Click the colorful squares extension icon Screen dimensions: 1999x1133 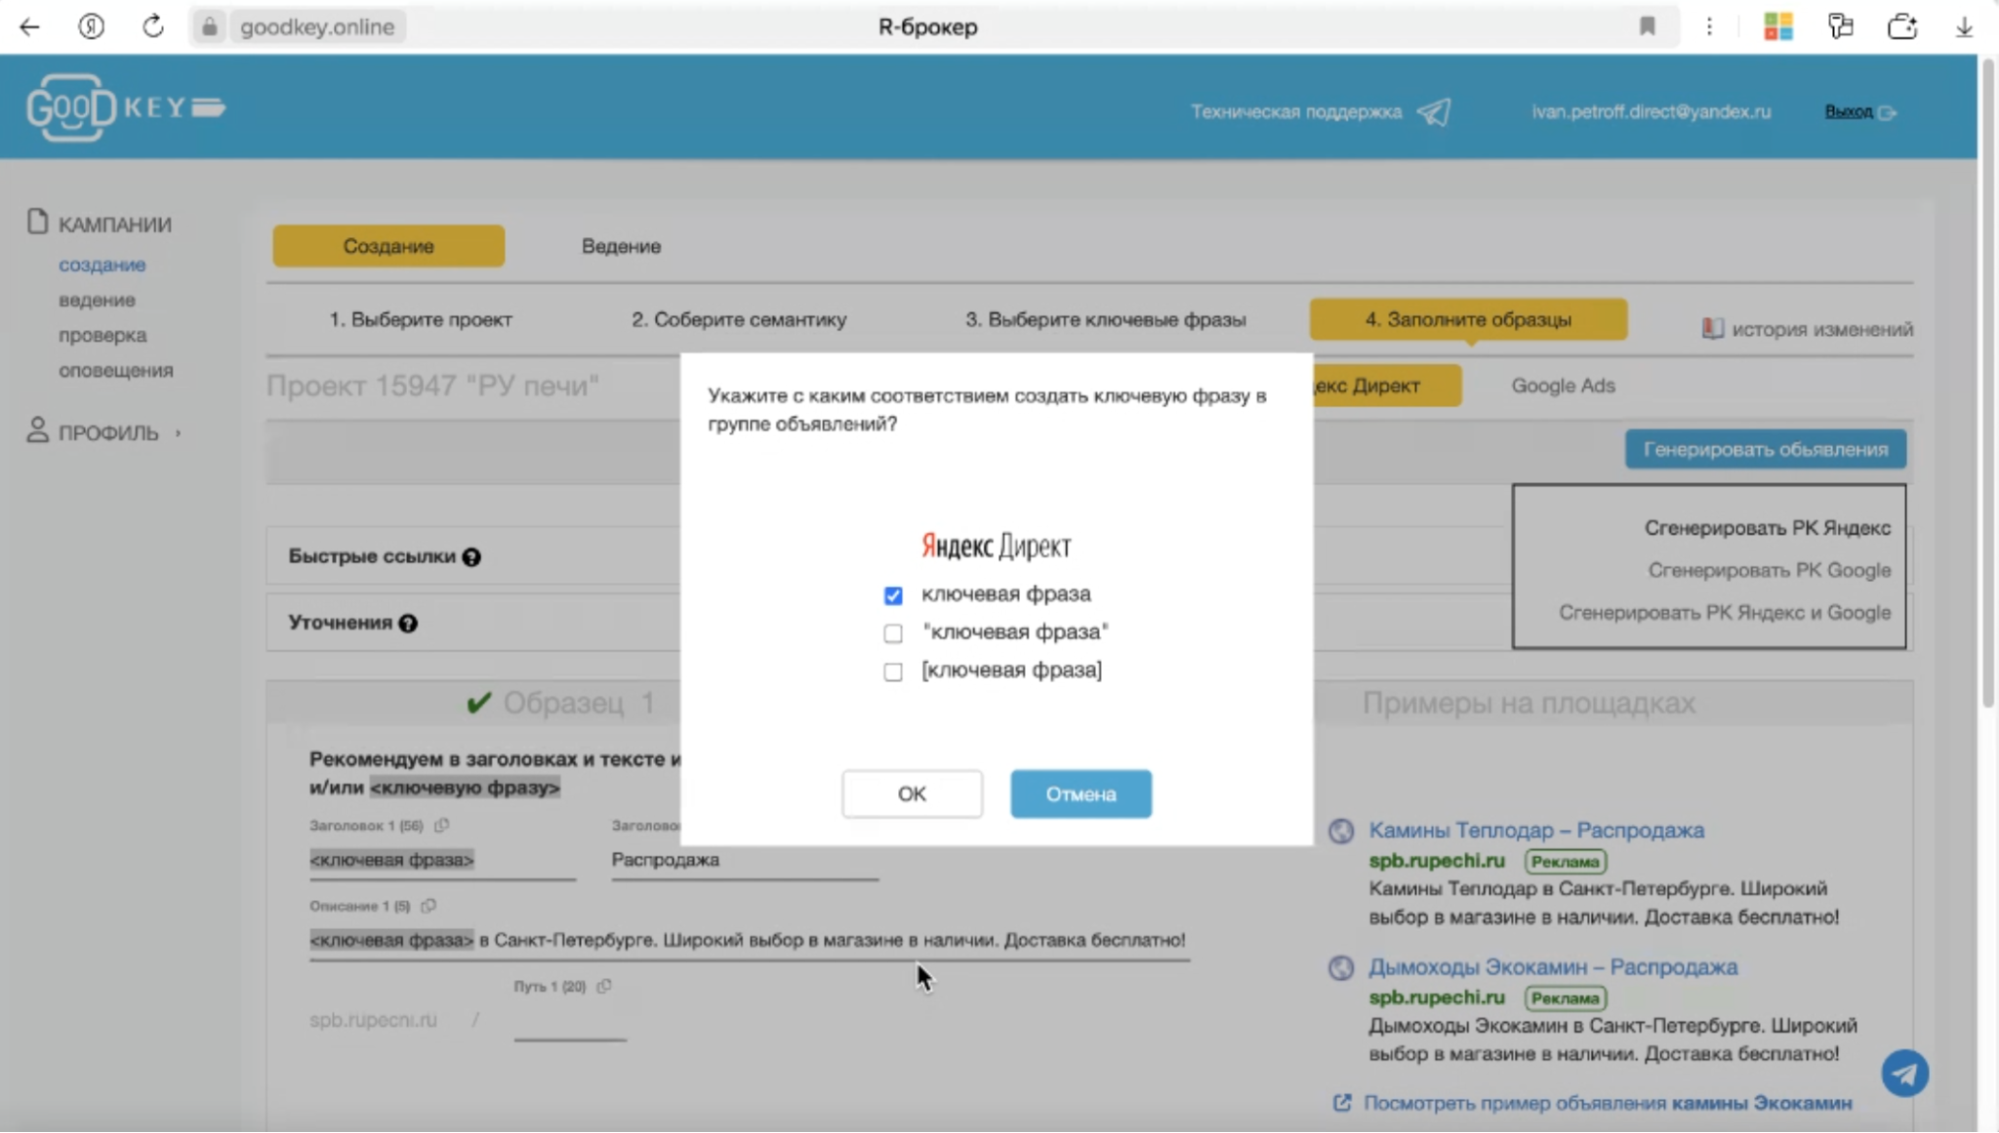[1778, 27]
